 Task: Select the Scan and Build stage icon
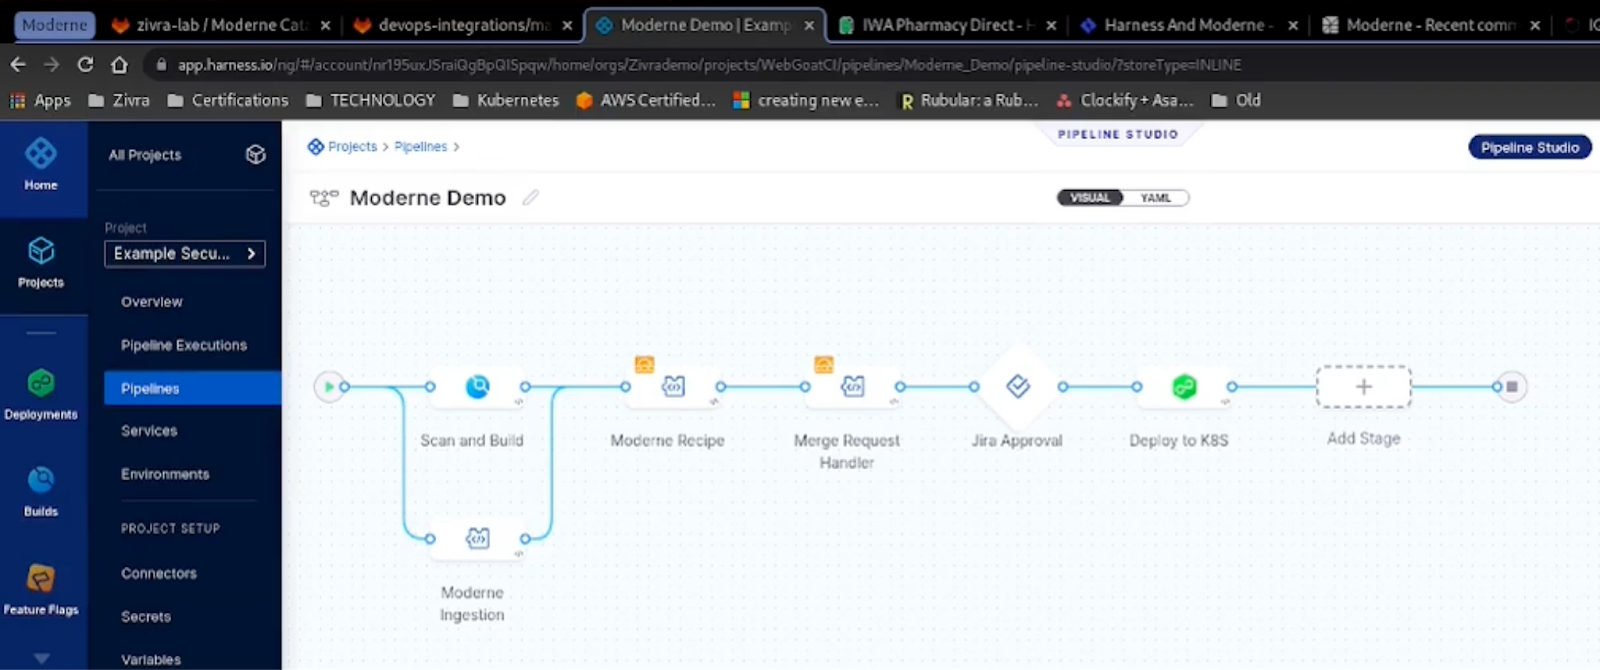click(x=478, y=386)
